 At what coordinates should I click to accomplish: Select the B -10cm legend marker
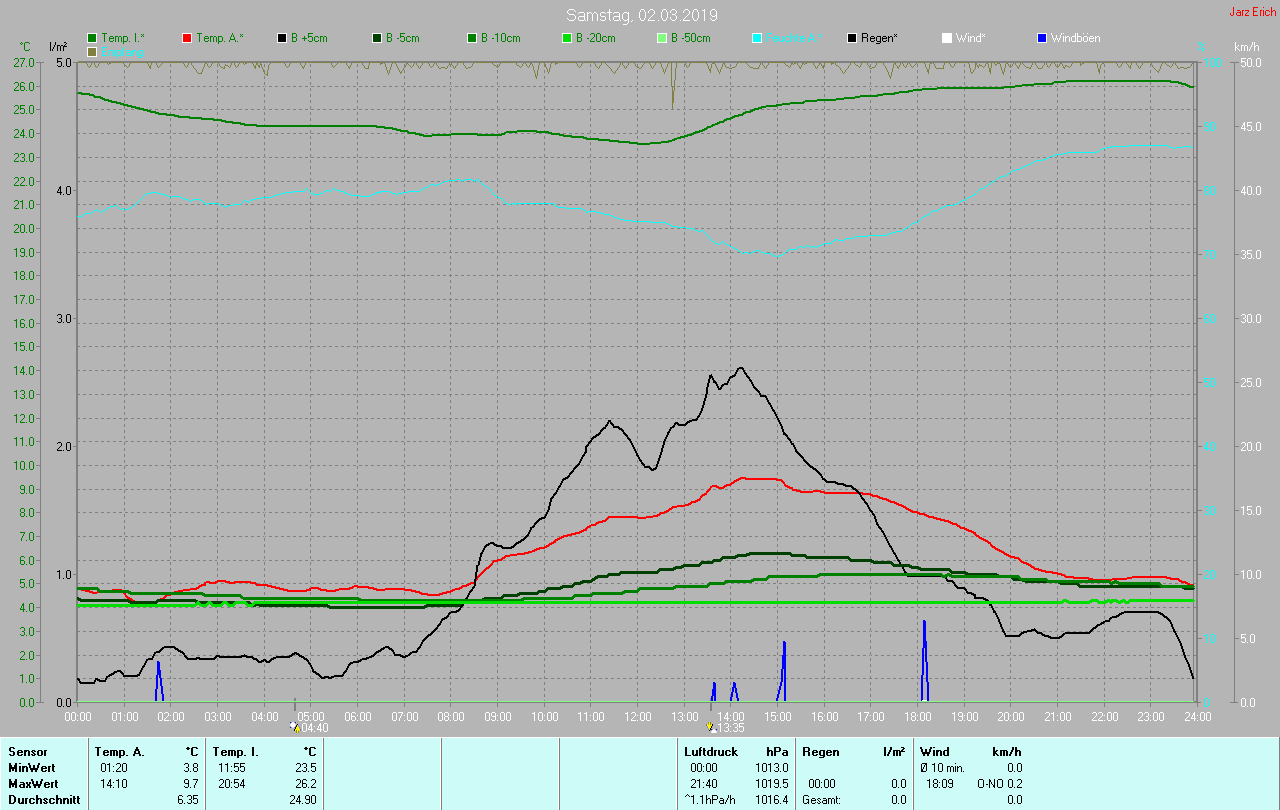click(471, 38)
